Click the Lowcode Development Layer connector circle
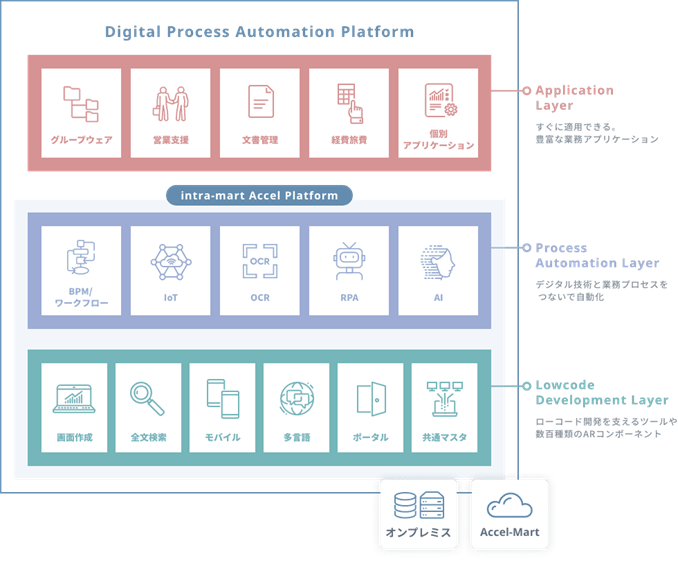 pyautogui.click(x=526, y=386)
